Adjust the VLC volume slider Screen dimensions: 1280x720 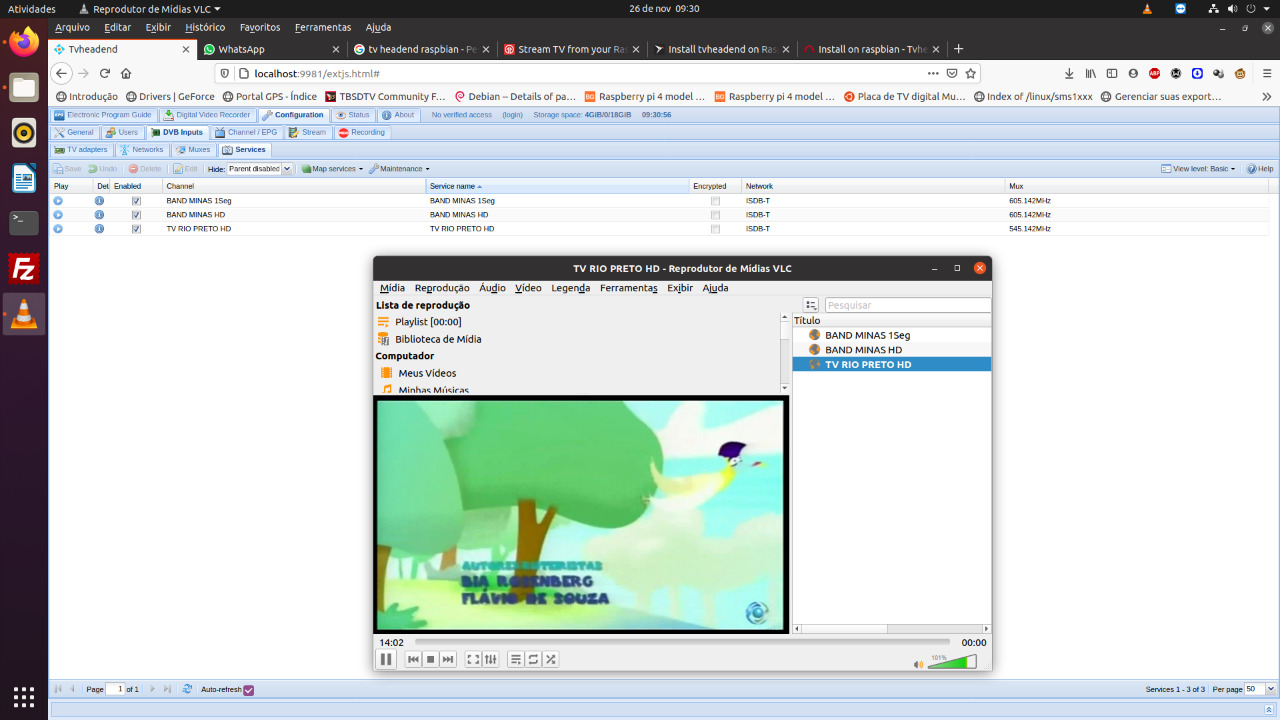pos(951,662)
